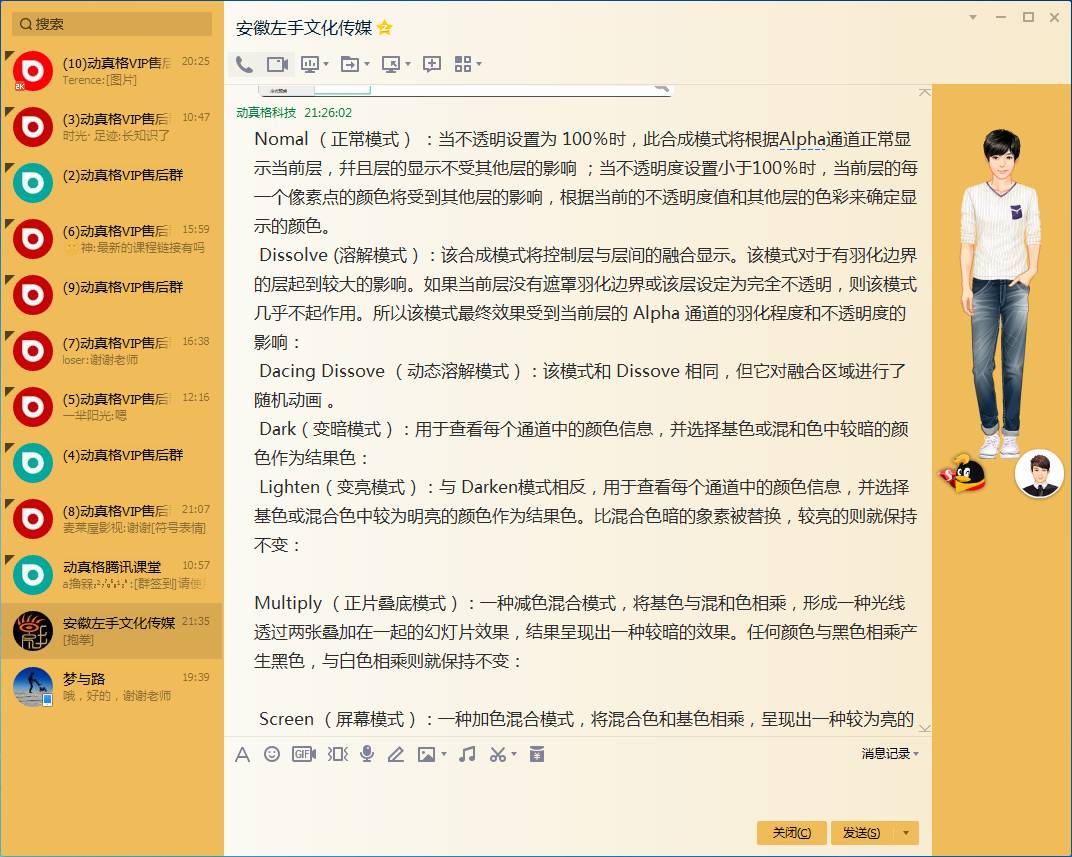Expand the remote desktop dropdown arrow
Screen dimensions: 1072x857
(408, 64)
